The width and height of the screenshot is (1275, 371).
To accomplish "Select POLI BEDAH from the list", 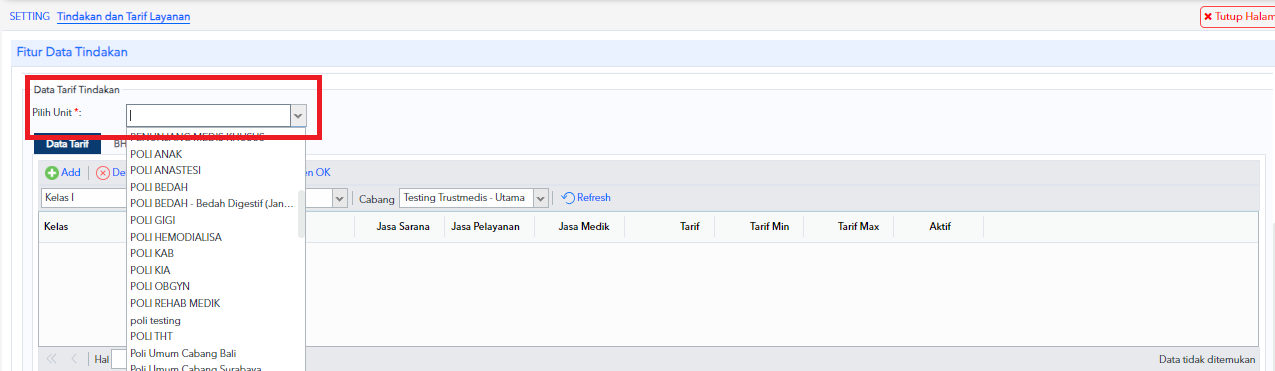I will [x=159, y=187].
